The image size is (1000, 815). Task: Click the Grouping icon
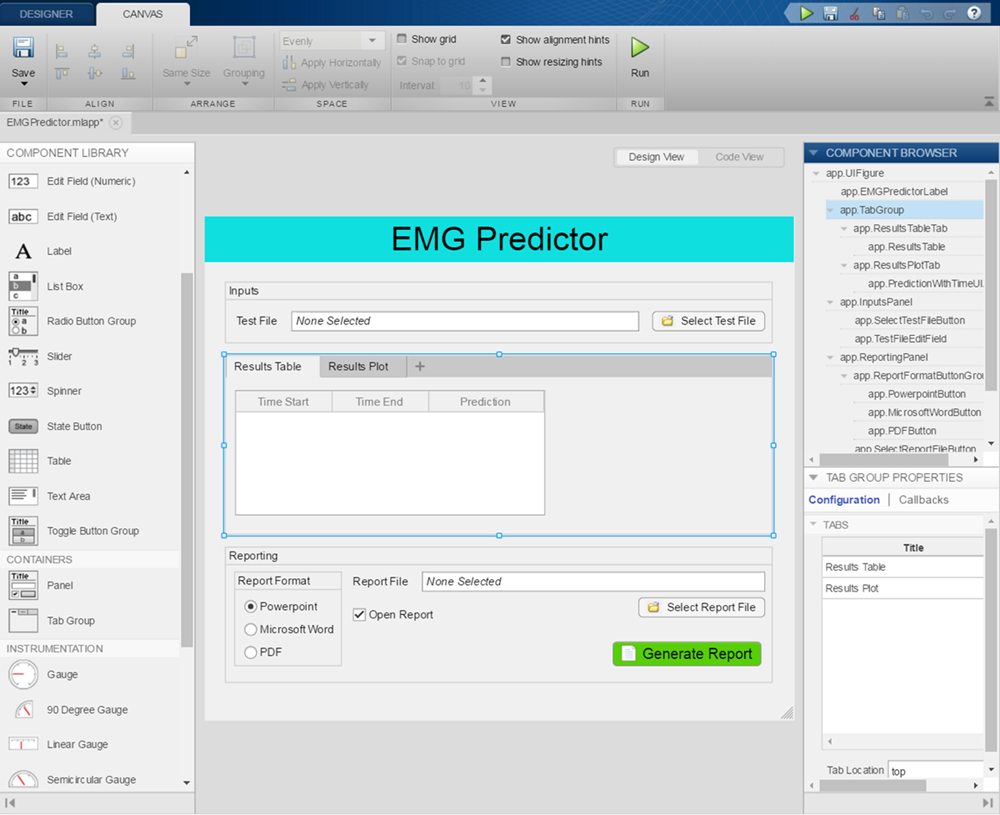tap(243, 48)
